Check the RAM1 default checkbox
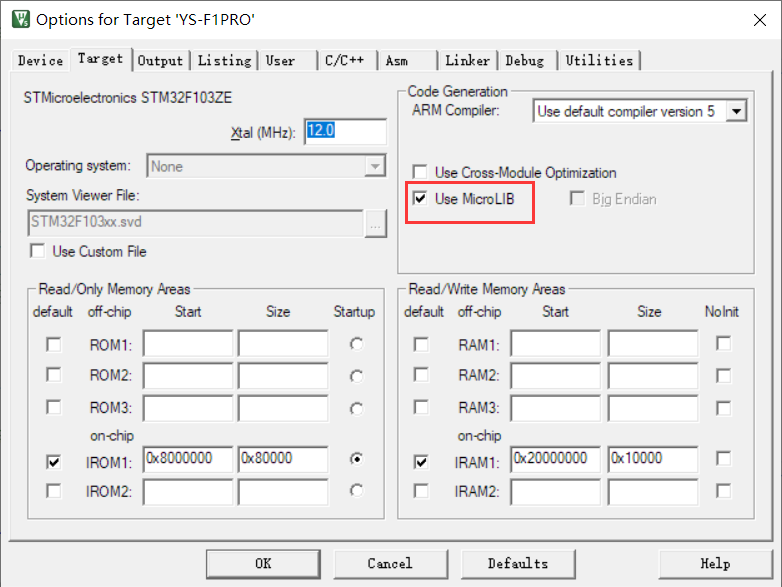The width and height of the screenshot is (782, 587). point(421,344)
